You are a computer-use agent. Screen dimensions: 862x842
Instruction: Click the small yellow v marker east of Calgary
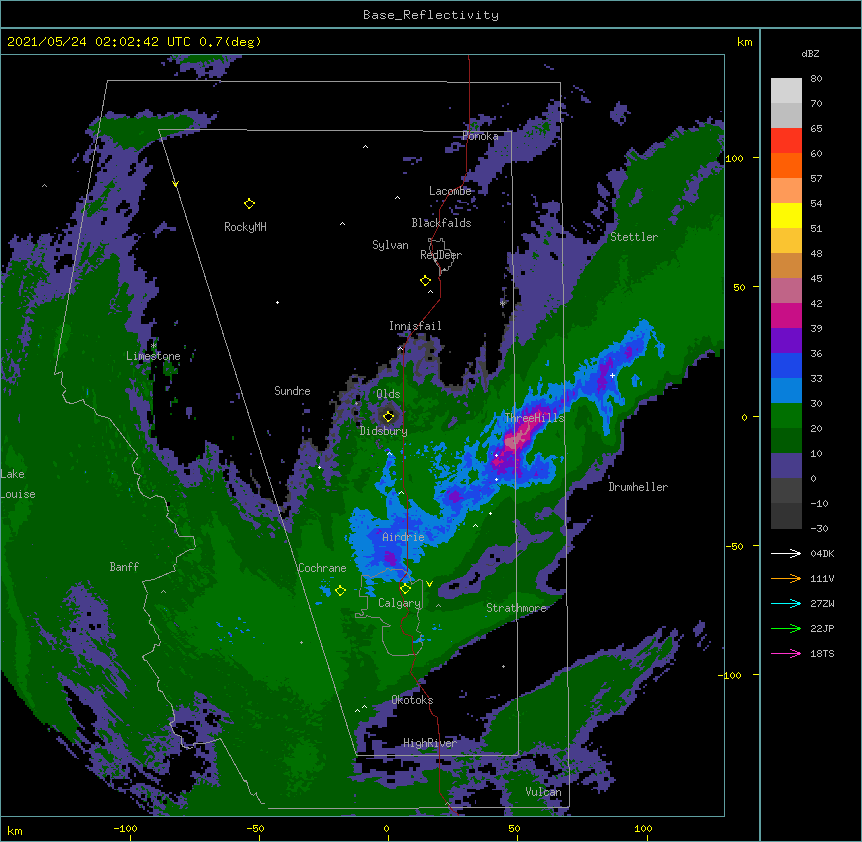coord(429,584)
